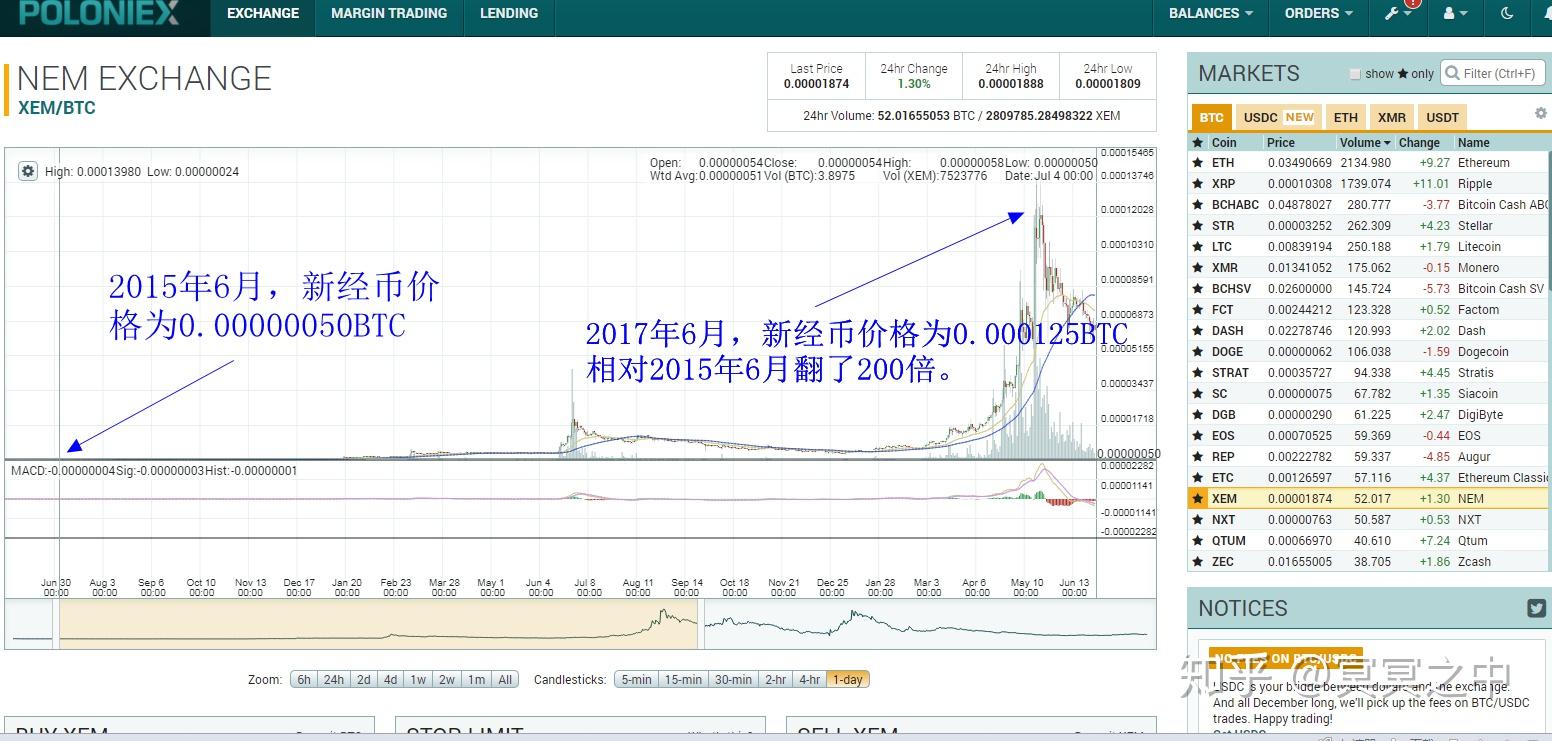Click the search magnifier in market filter
Viewport: 1552px width, 741px height.
[x=1453, y=73]
